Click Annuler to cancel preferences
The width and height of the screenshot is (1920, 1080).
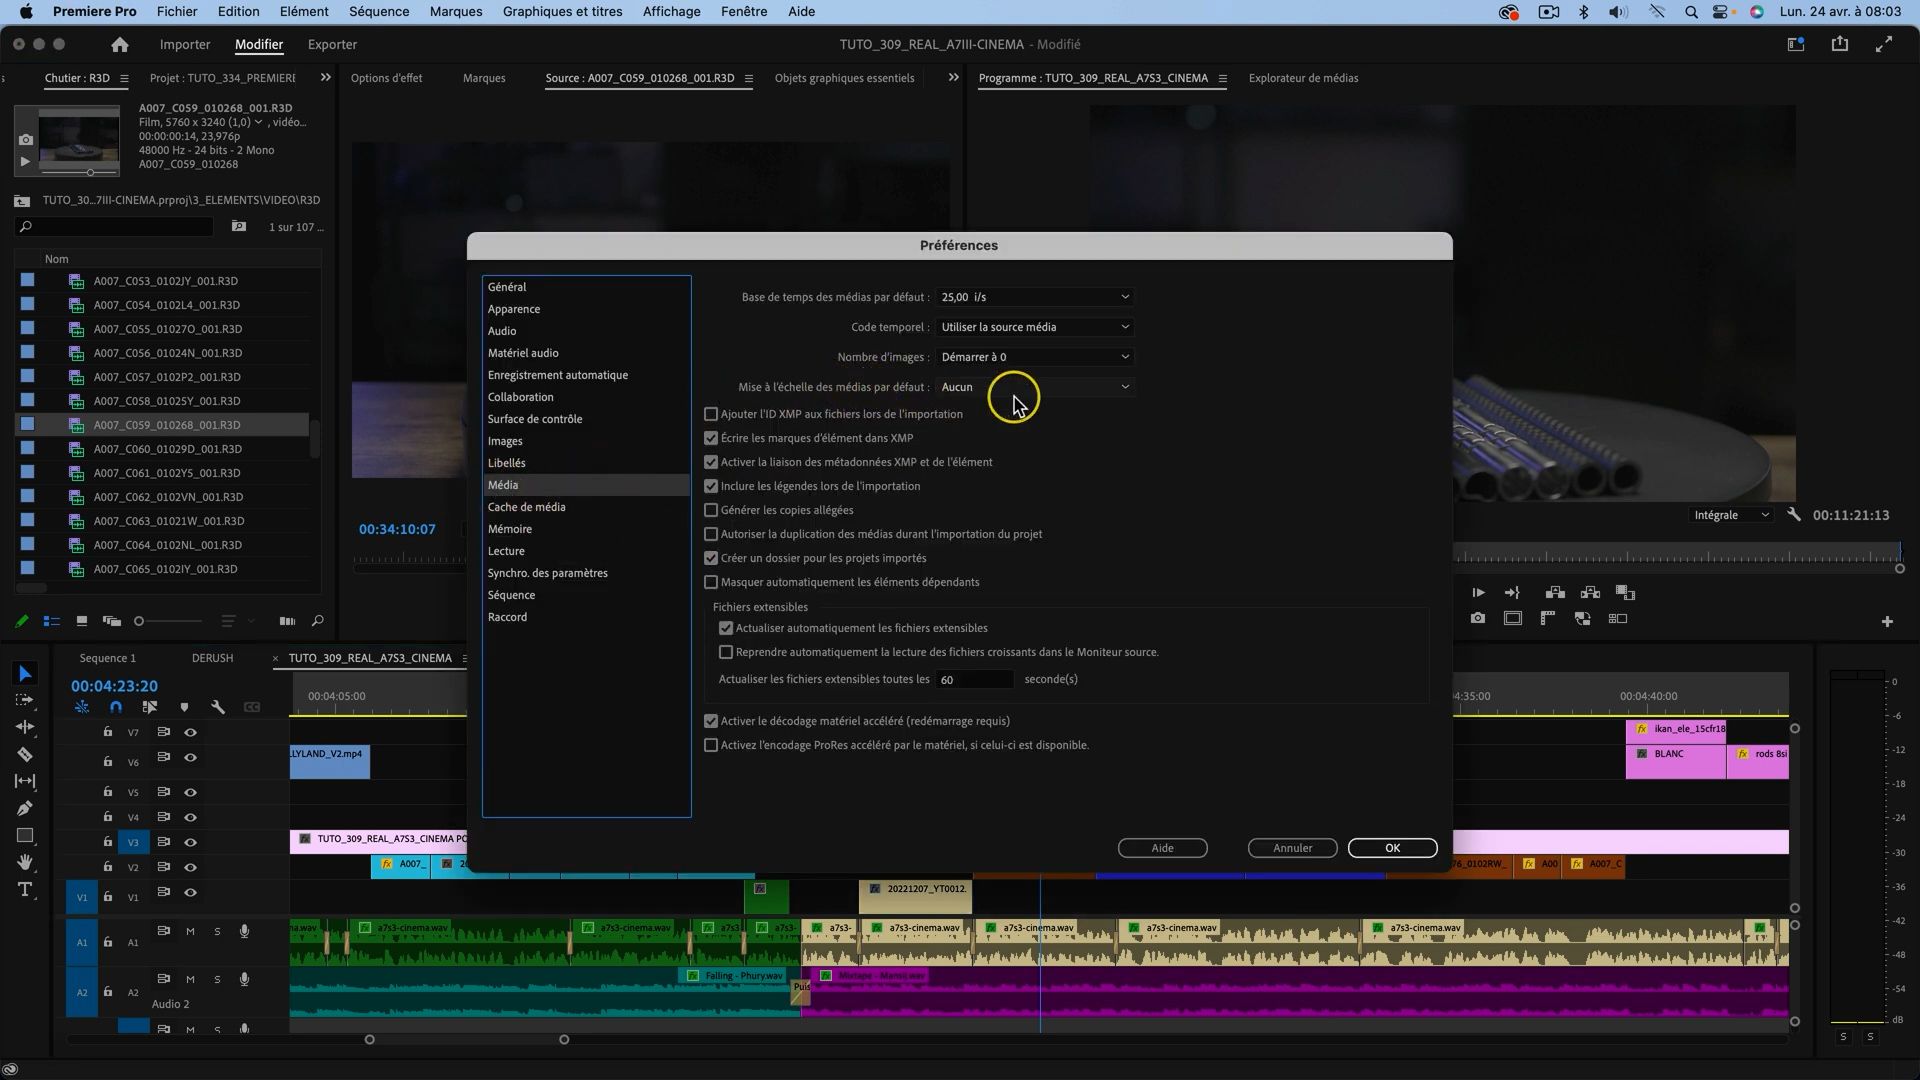[1292, 848]
